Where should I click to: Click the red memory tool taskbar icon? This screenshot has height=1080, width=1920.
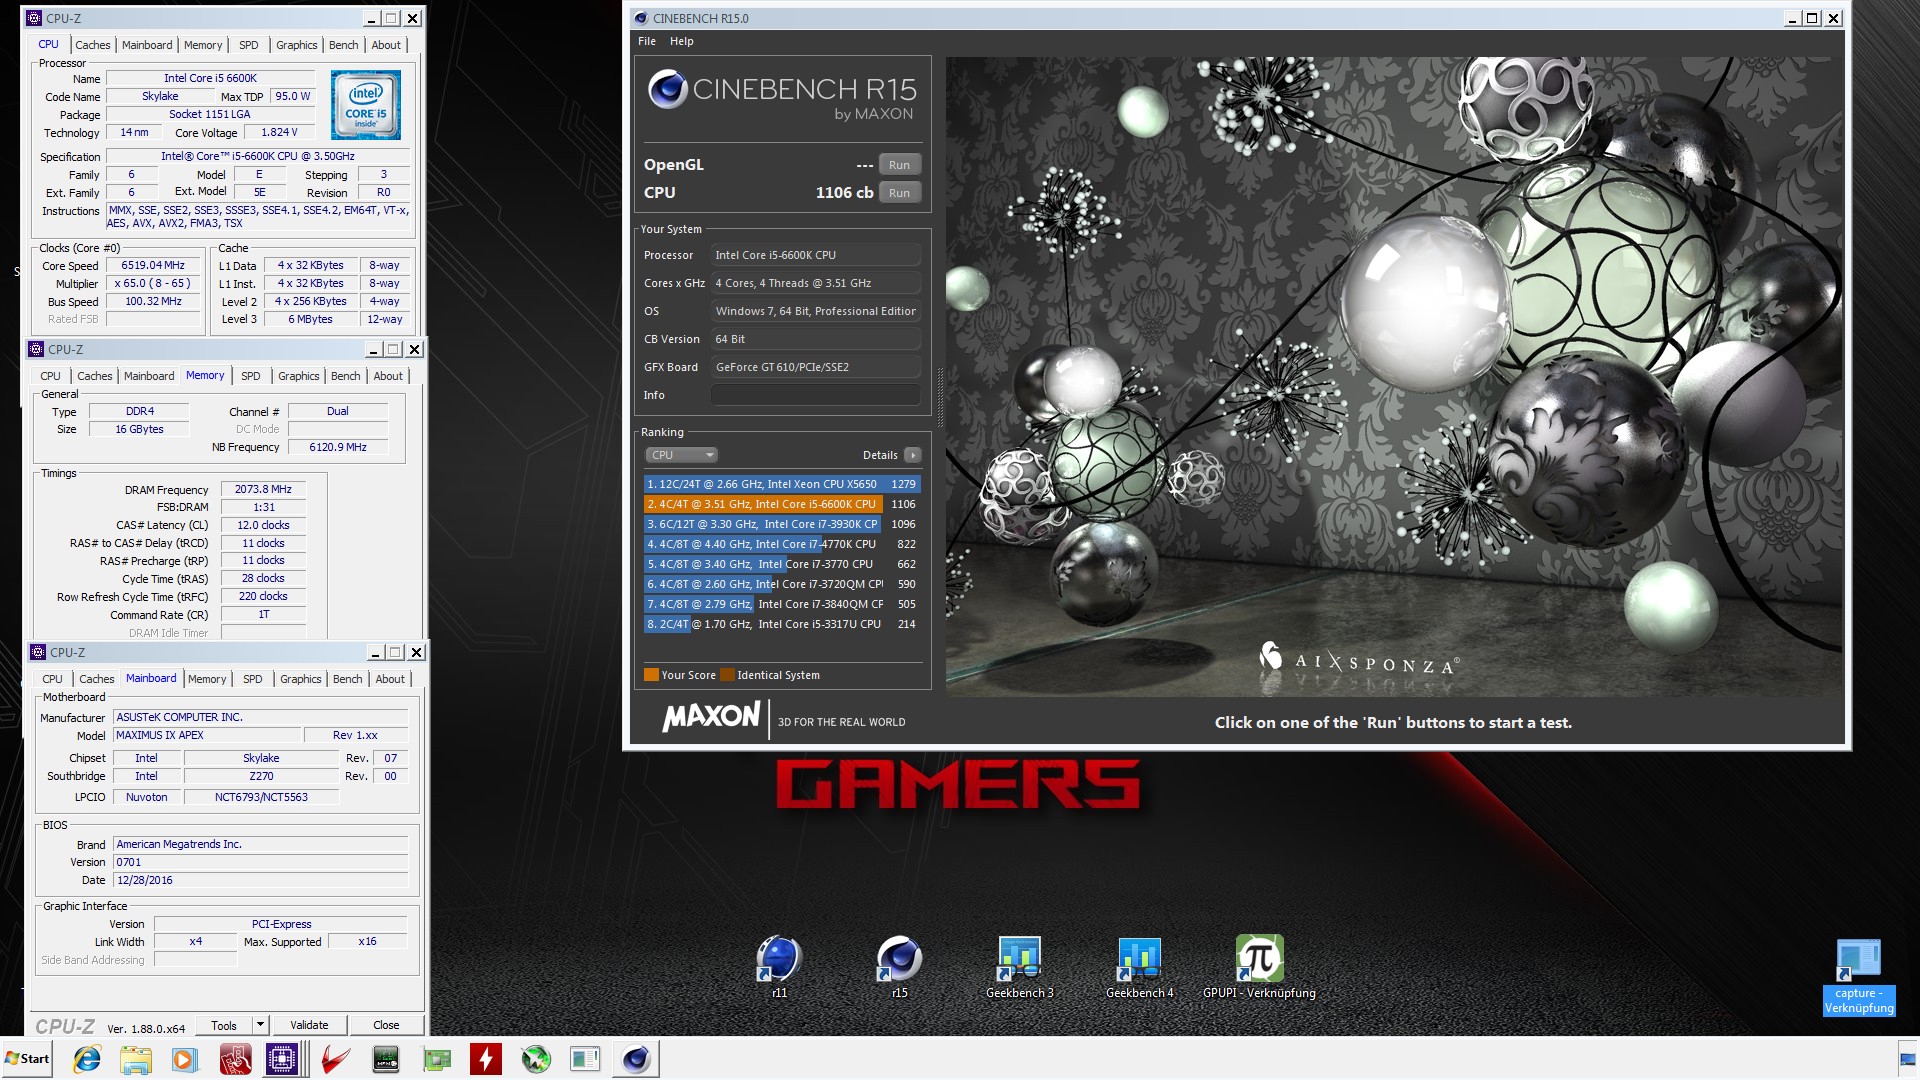click(x=235, y=1059)
